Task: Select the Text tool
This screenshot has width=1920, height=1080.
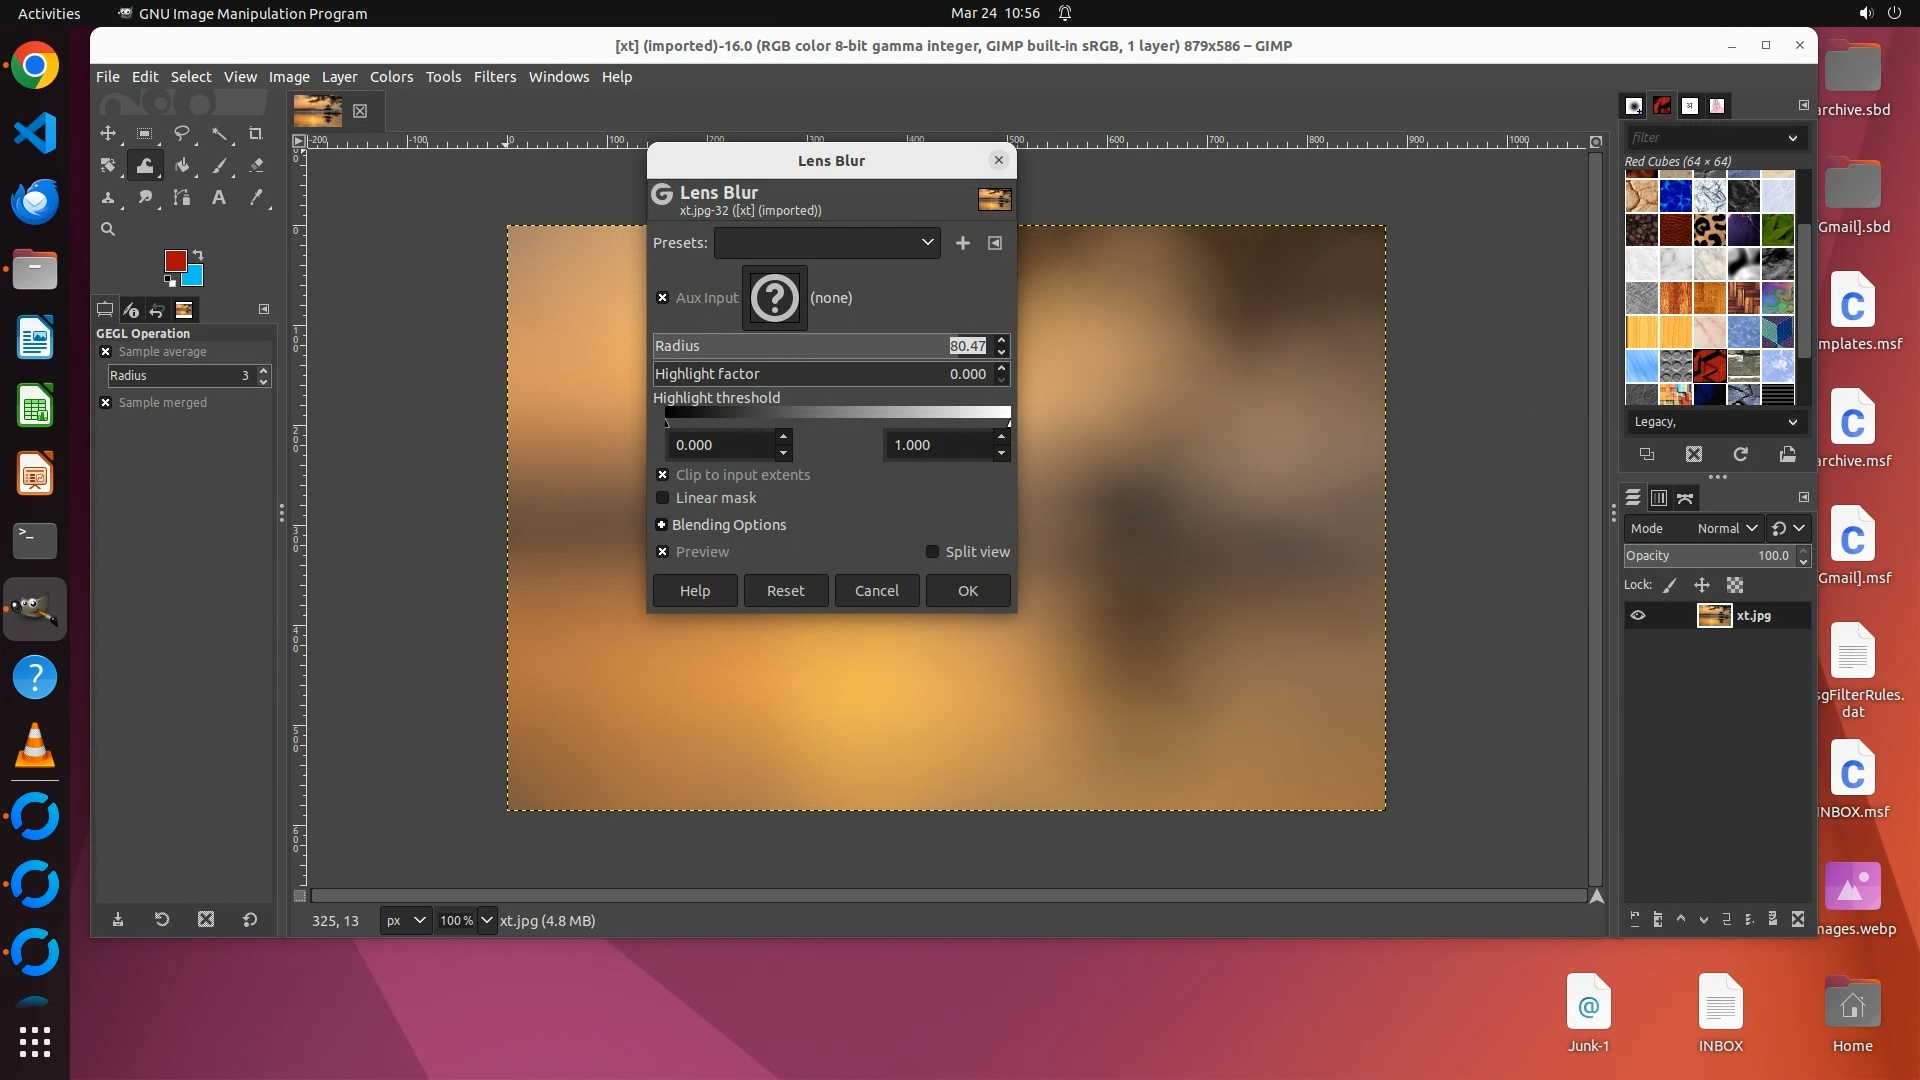Action: (x=218, y=197)
